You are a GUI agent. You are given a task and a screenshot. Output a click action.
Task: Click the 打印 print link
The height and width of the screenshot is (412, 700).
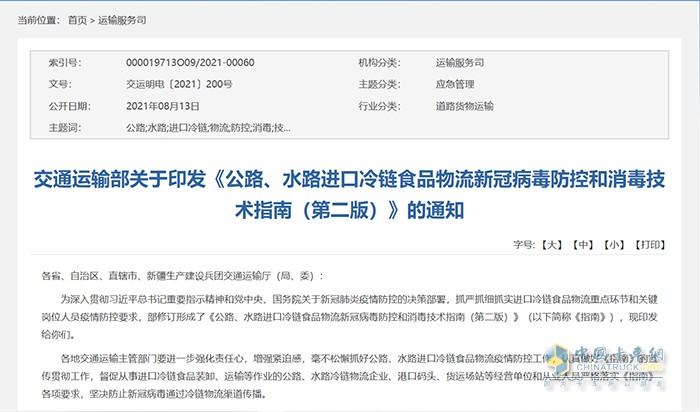(650, 245)
